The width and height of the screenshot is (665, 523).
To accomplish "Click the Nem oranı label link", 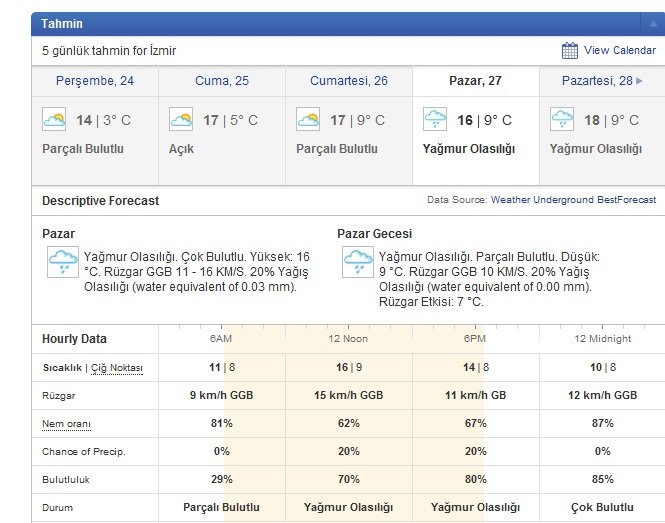I will pos(66,424).
